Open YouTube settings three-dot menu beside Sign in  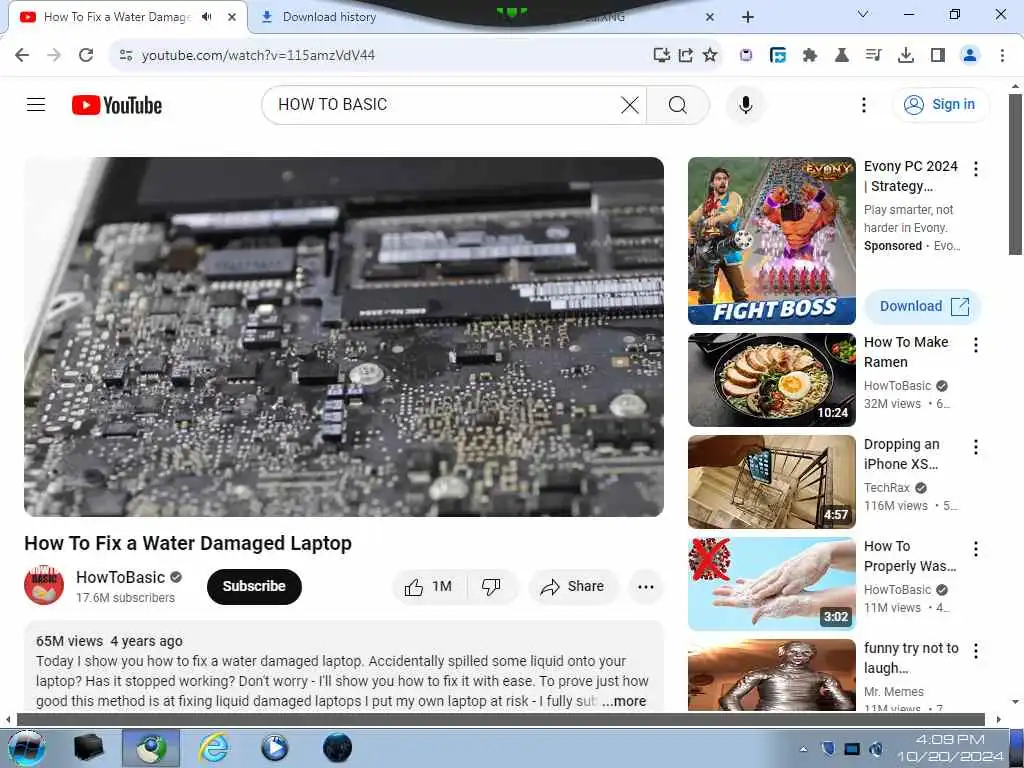(863, 104)
